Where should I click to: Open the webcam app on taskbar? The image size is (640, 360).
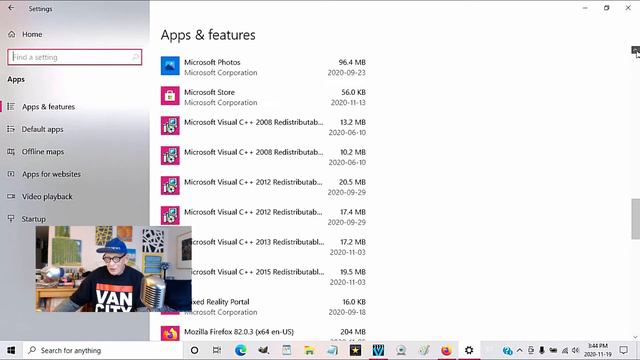pyautogui.click(x=401, y=350)
